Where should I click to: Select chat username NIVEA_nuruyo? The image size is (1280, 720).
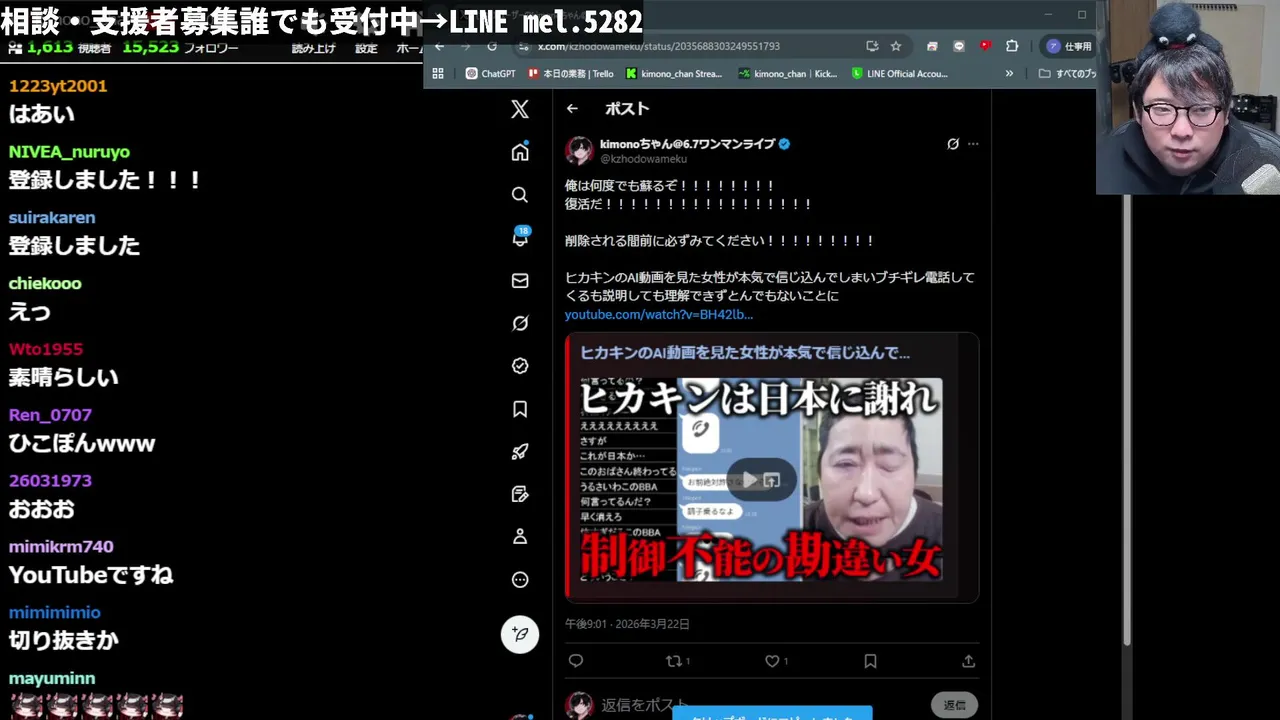[69, 152]
